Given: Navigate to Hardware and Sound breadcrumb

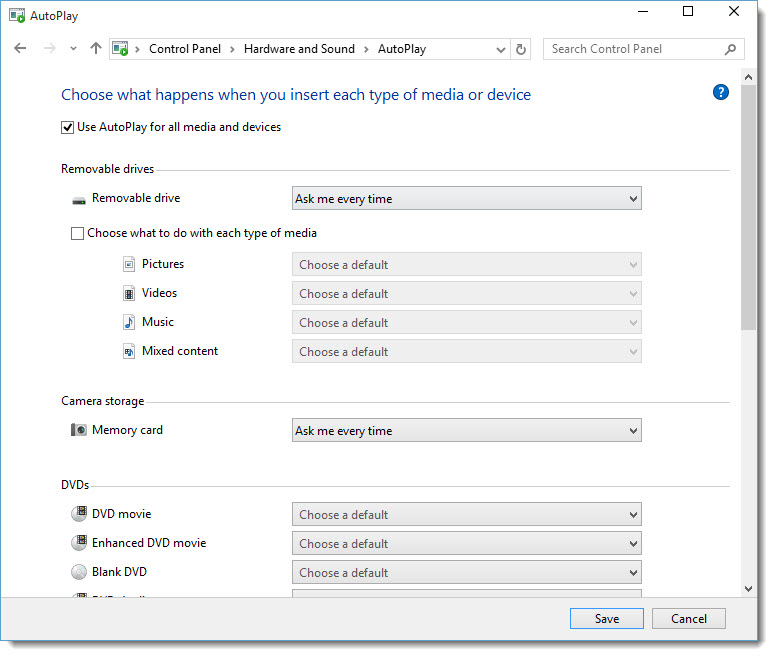Looking at the screenshot, I should [x=299, y=49].
